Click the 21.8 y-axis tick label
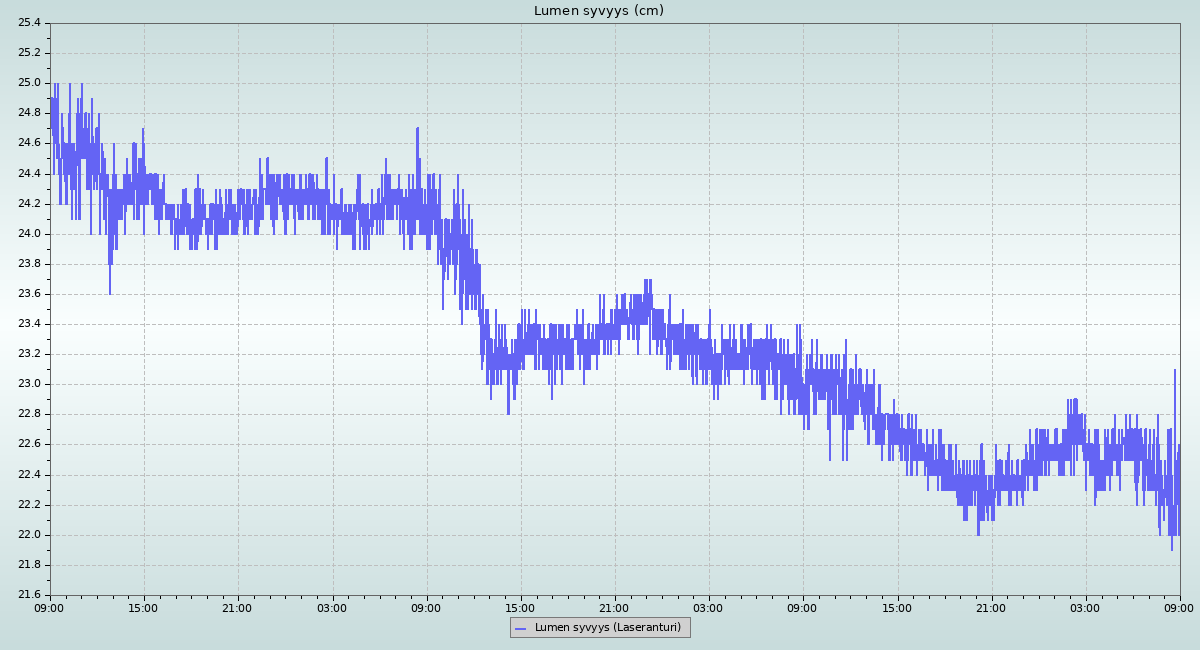 pos(29,564)
